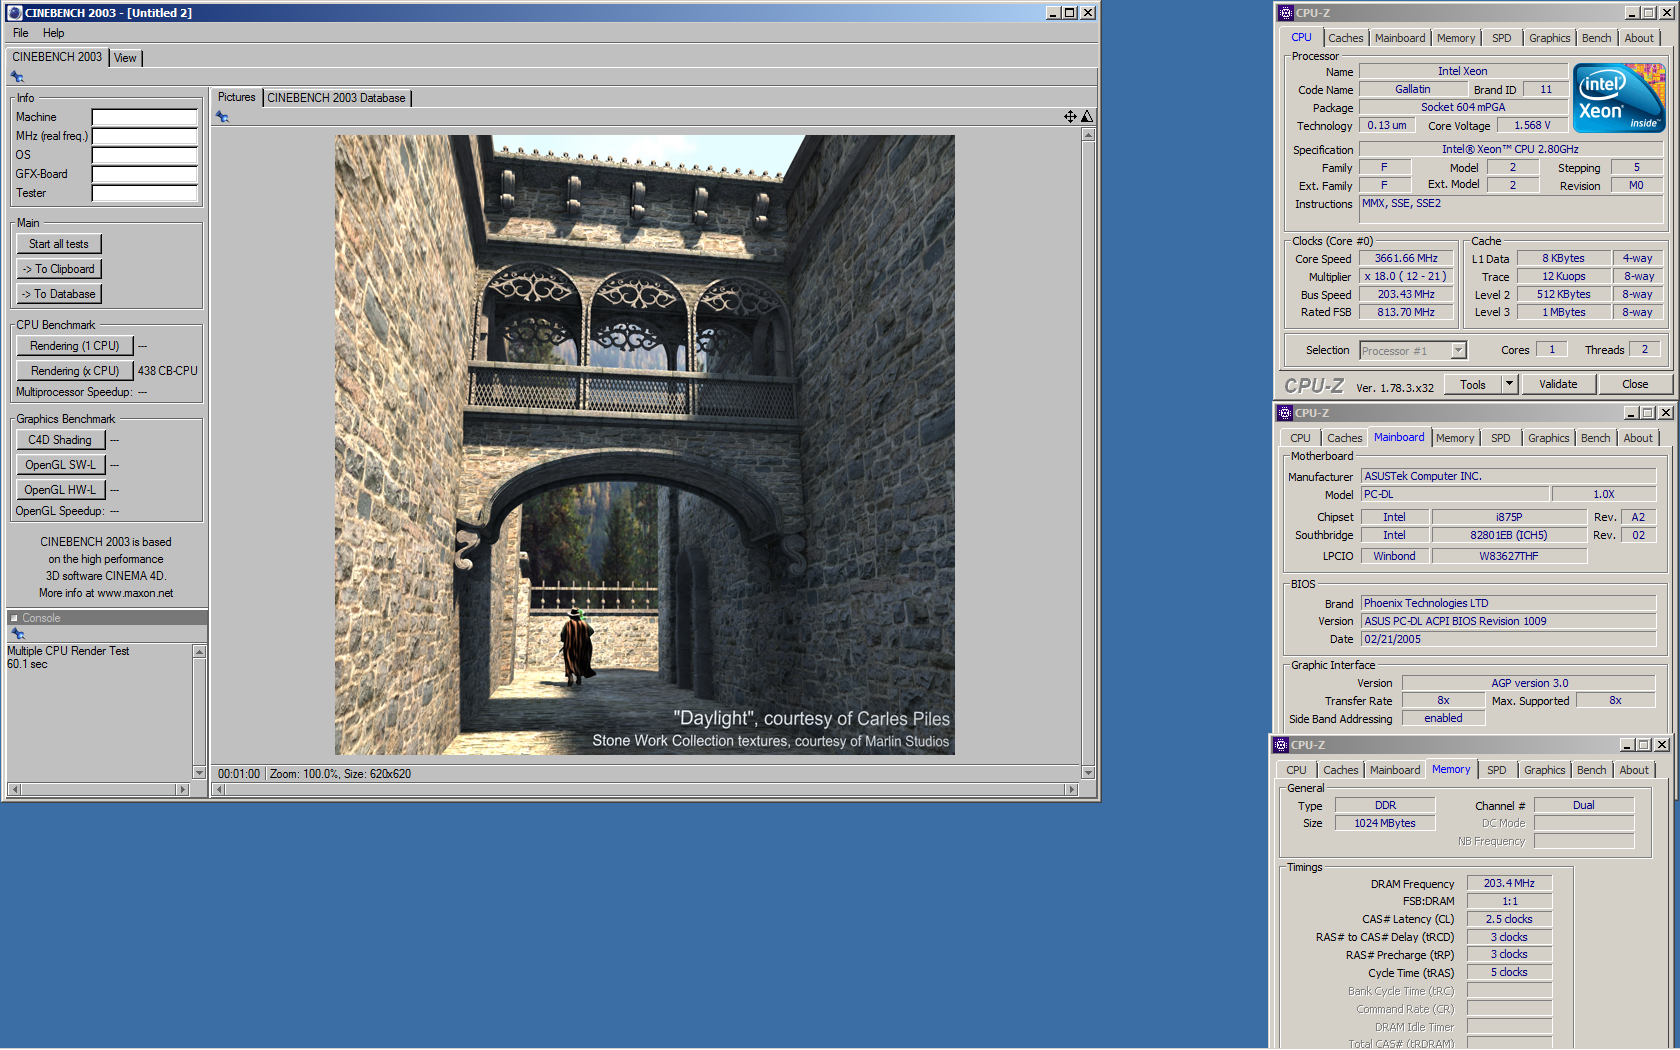Open the Caches tab in the top CPU-Z window
The width and height of the screenshot is (1680, 1050).
coord(1346,38)
